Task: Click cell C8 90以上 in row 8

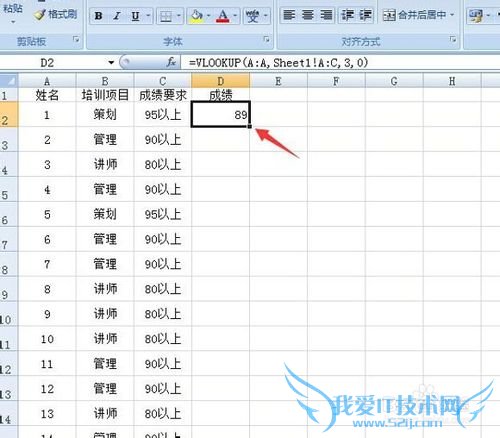Action: click(x=163, y=264)
